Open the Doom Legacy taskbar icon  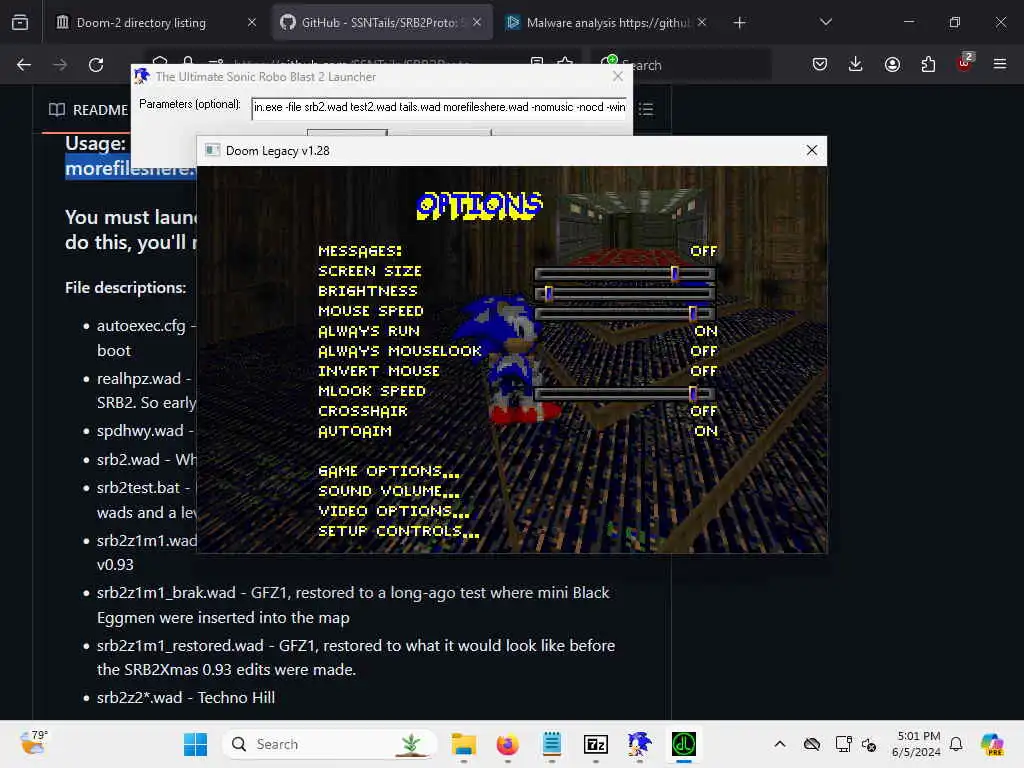[684, 744]
